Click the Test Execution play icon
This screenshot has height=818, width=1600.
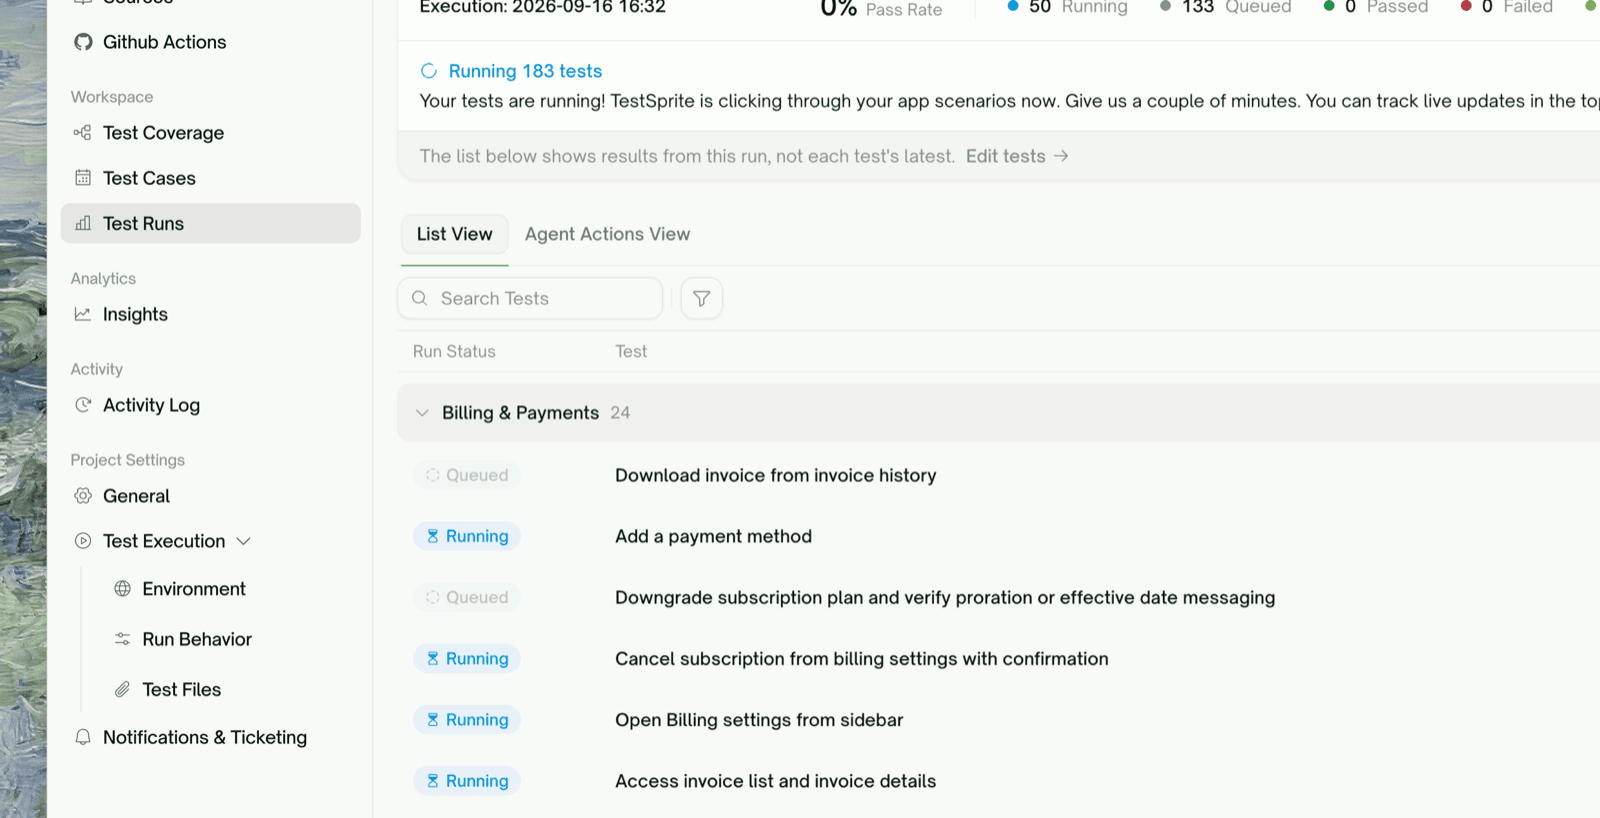[83, 541]
